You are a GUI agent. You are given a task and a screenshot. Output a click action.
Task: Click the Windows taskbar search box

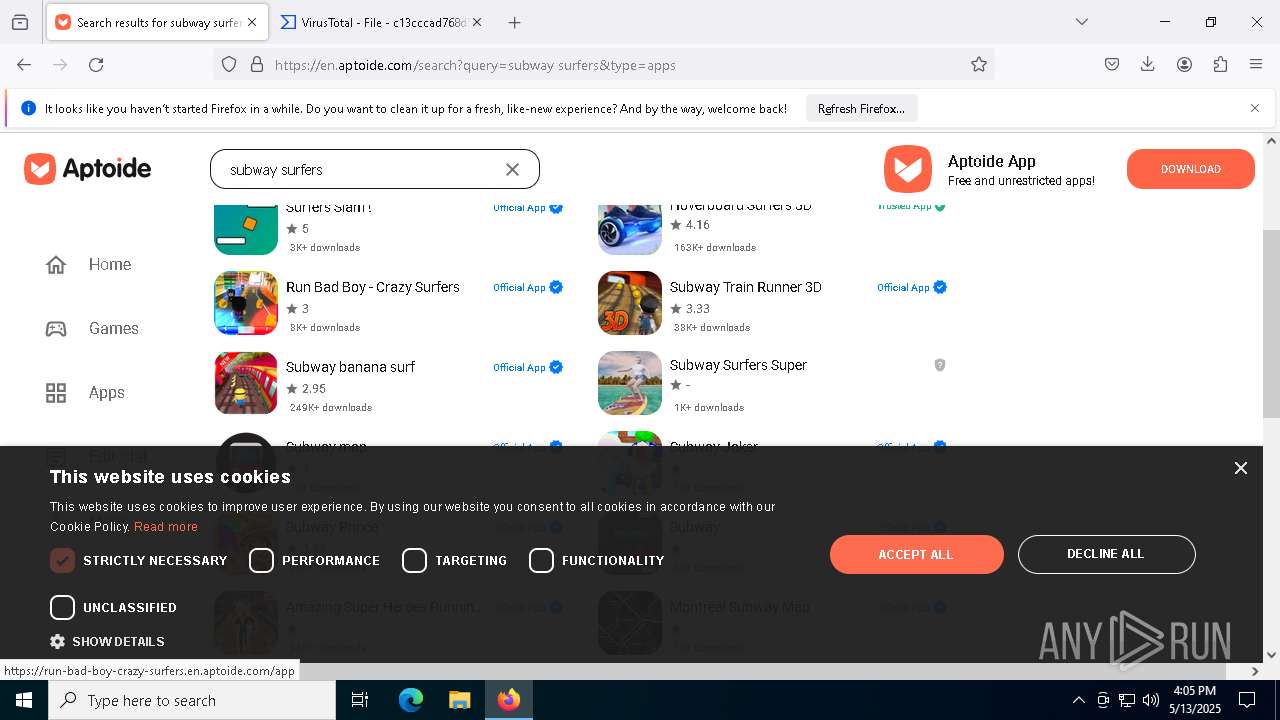pyautogui.click(x=192, y=700)
